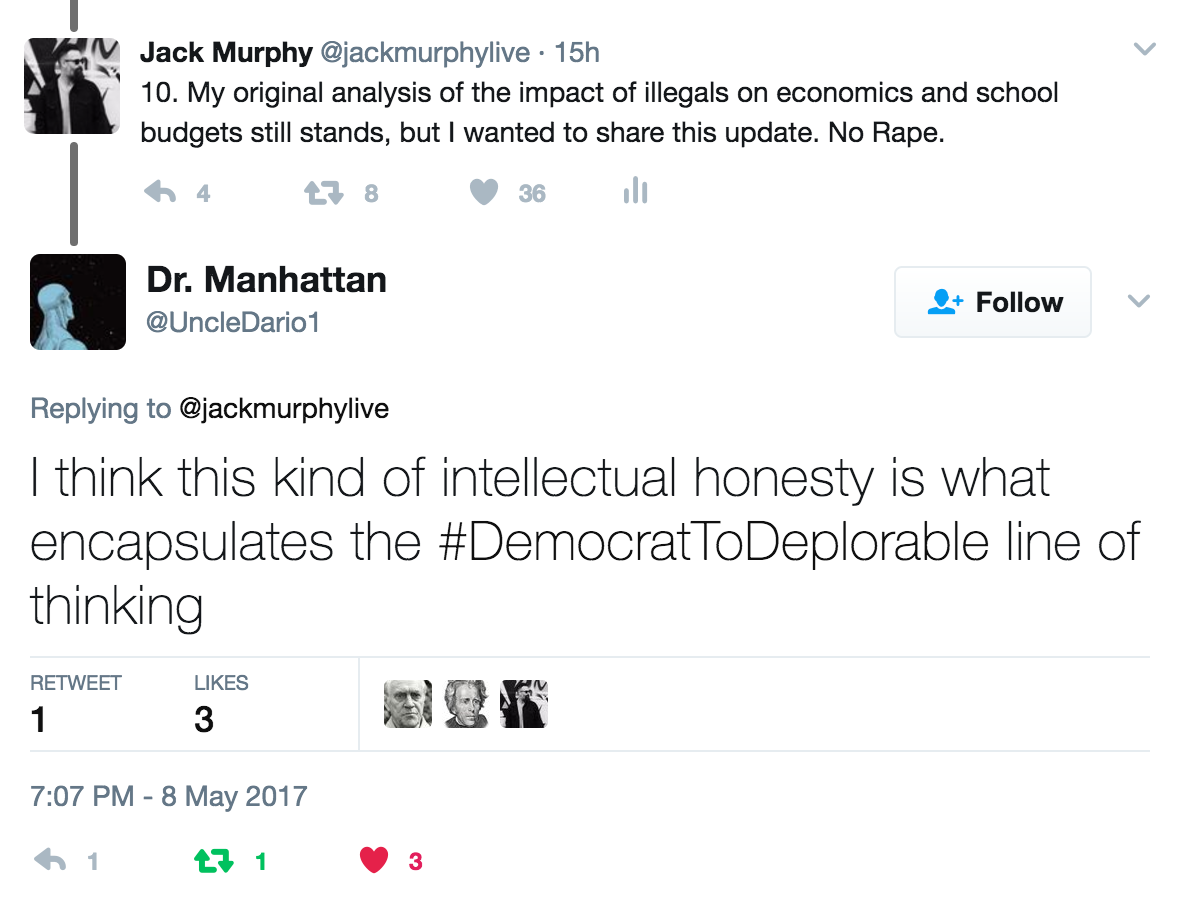Retweet Jack Murphy's tweet
The height and width of the screenshot is (924, 1178).
pyautogui.click(x=324, y=192)
